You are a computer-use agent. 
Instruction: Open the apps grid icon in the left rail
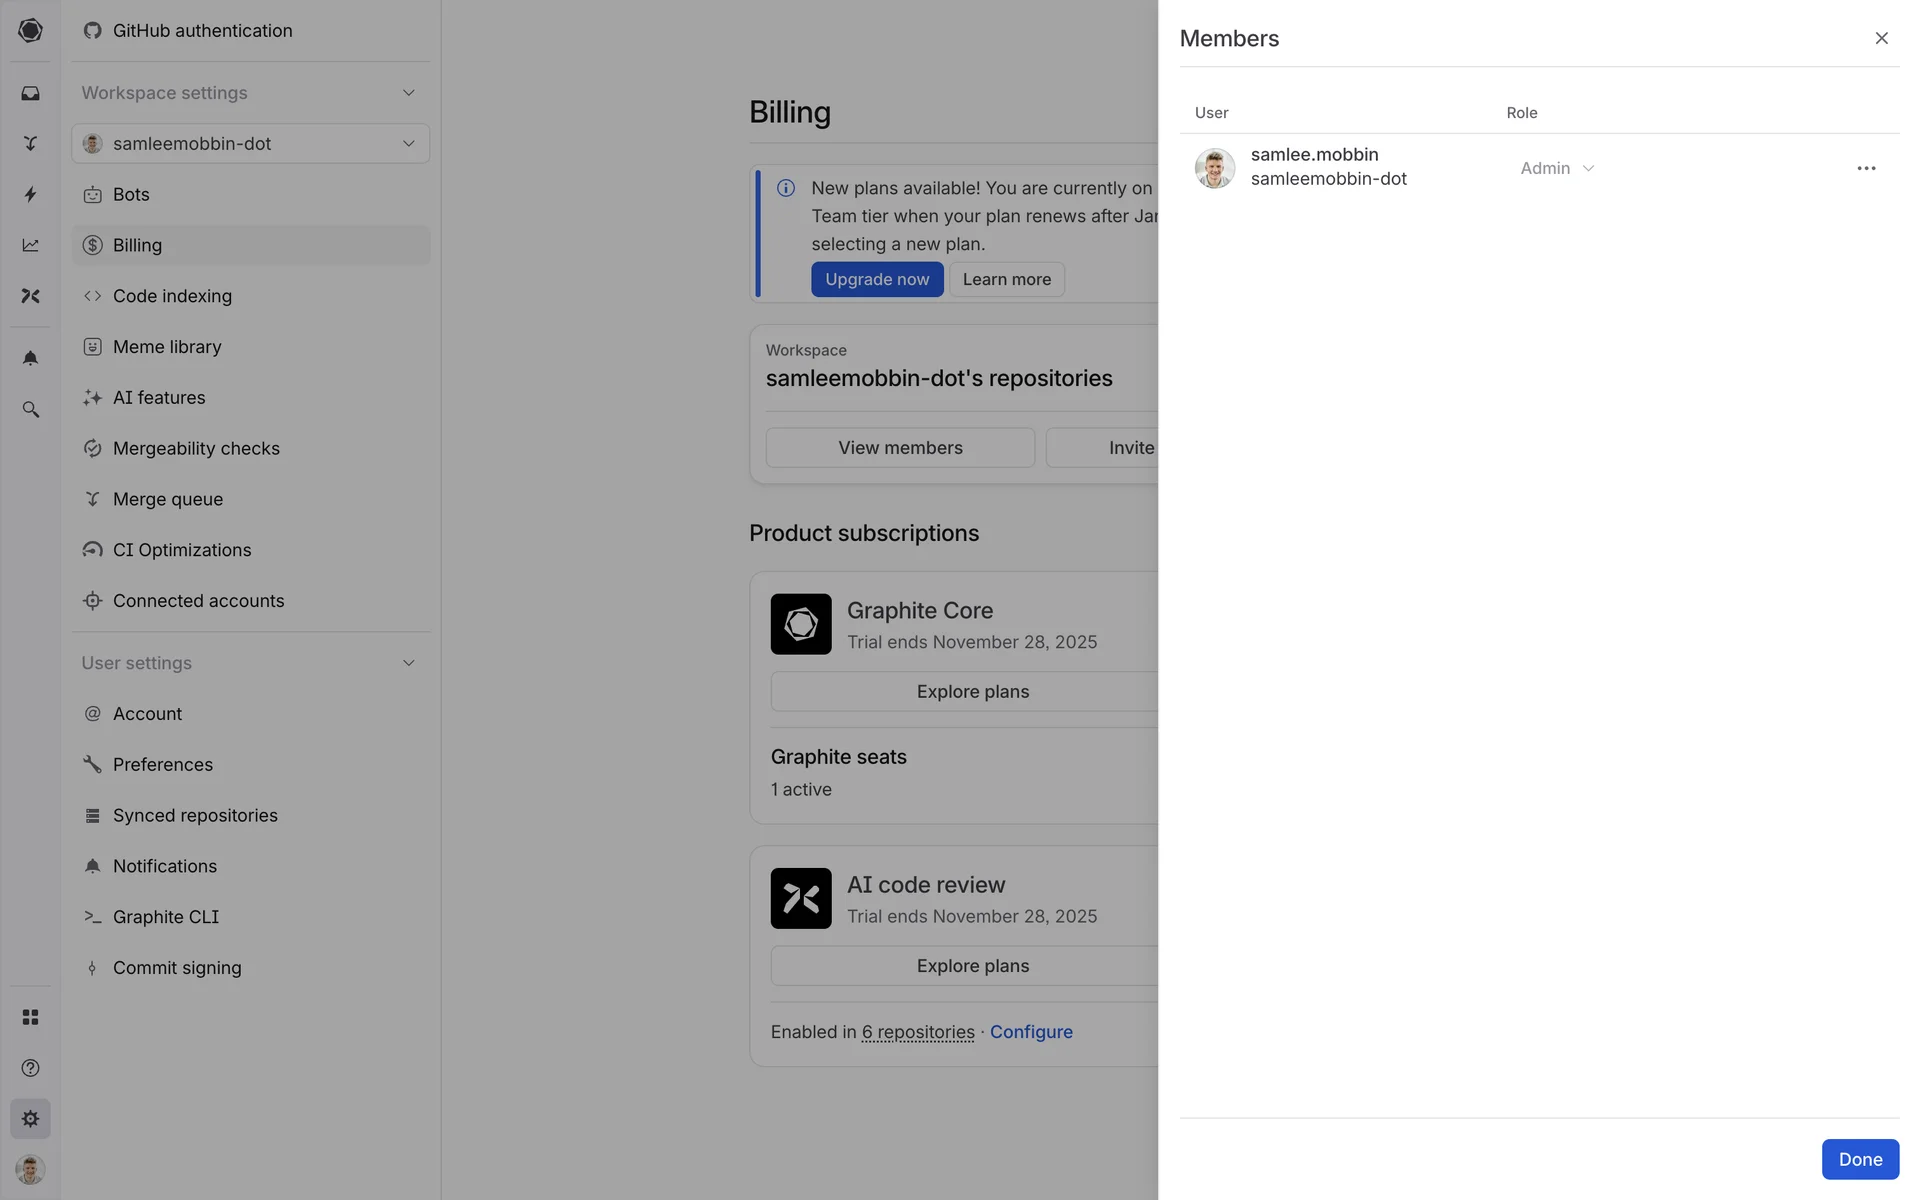[x=30, y=1017]
